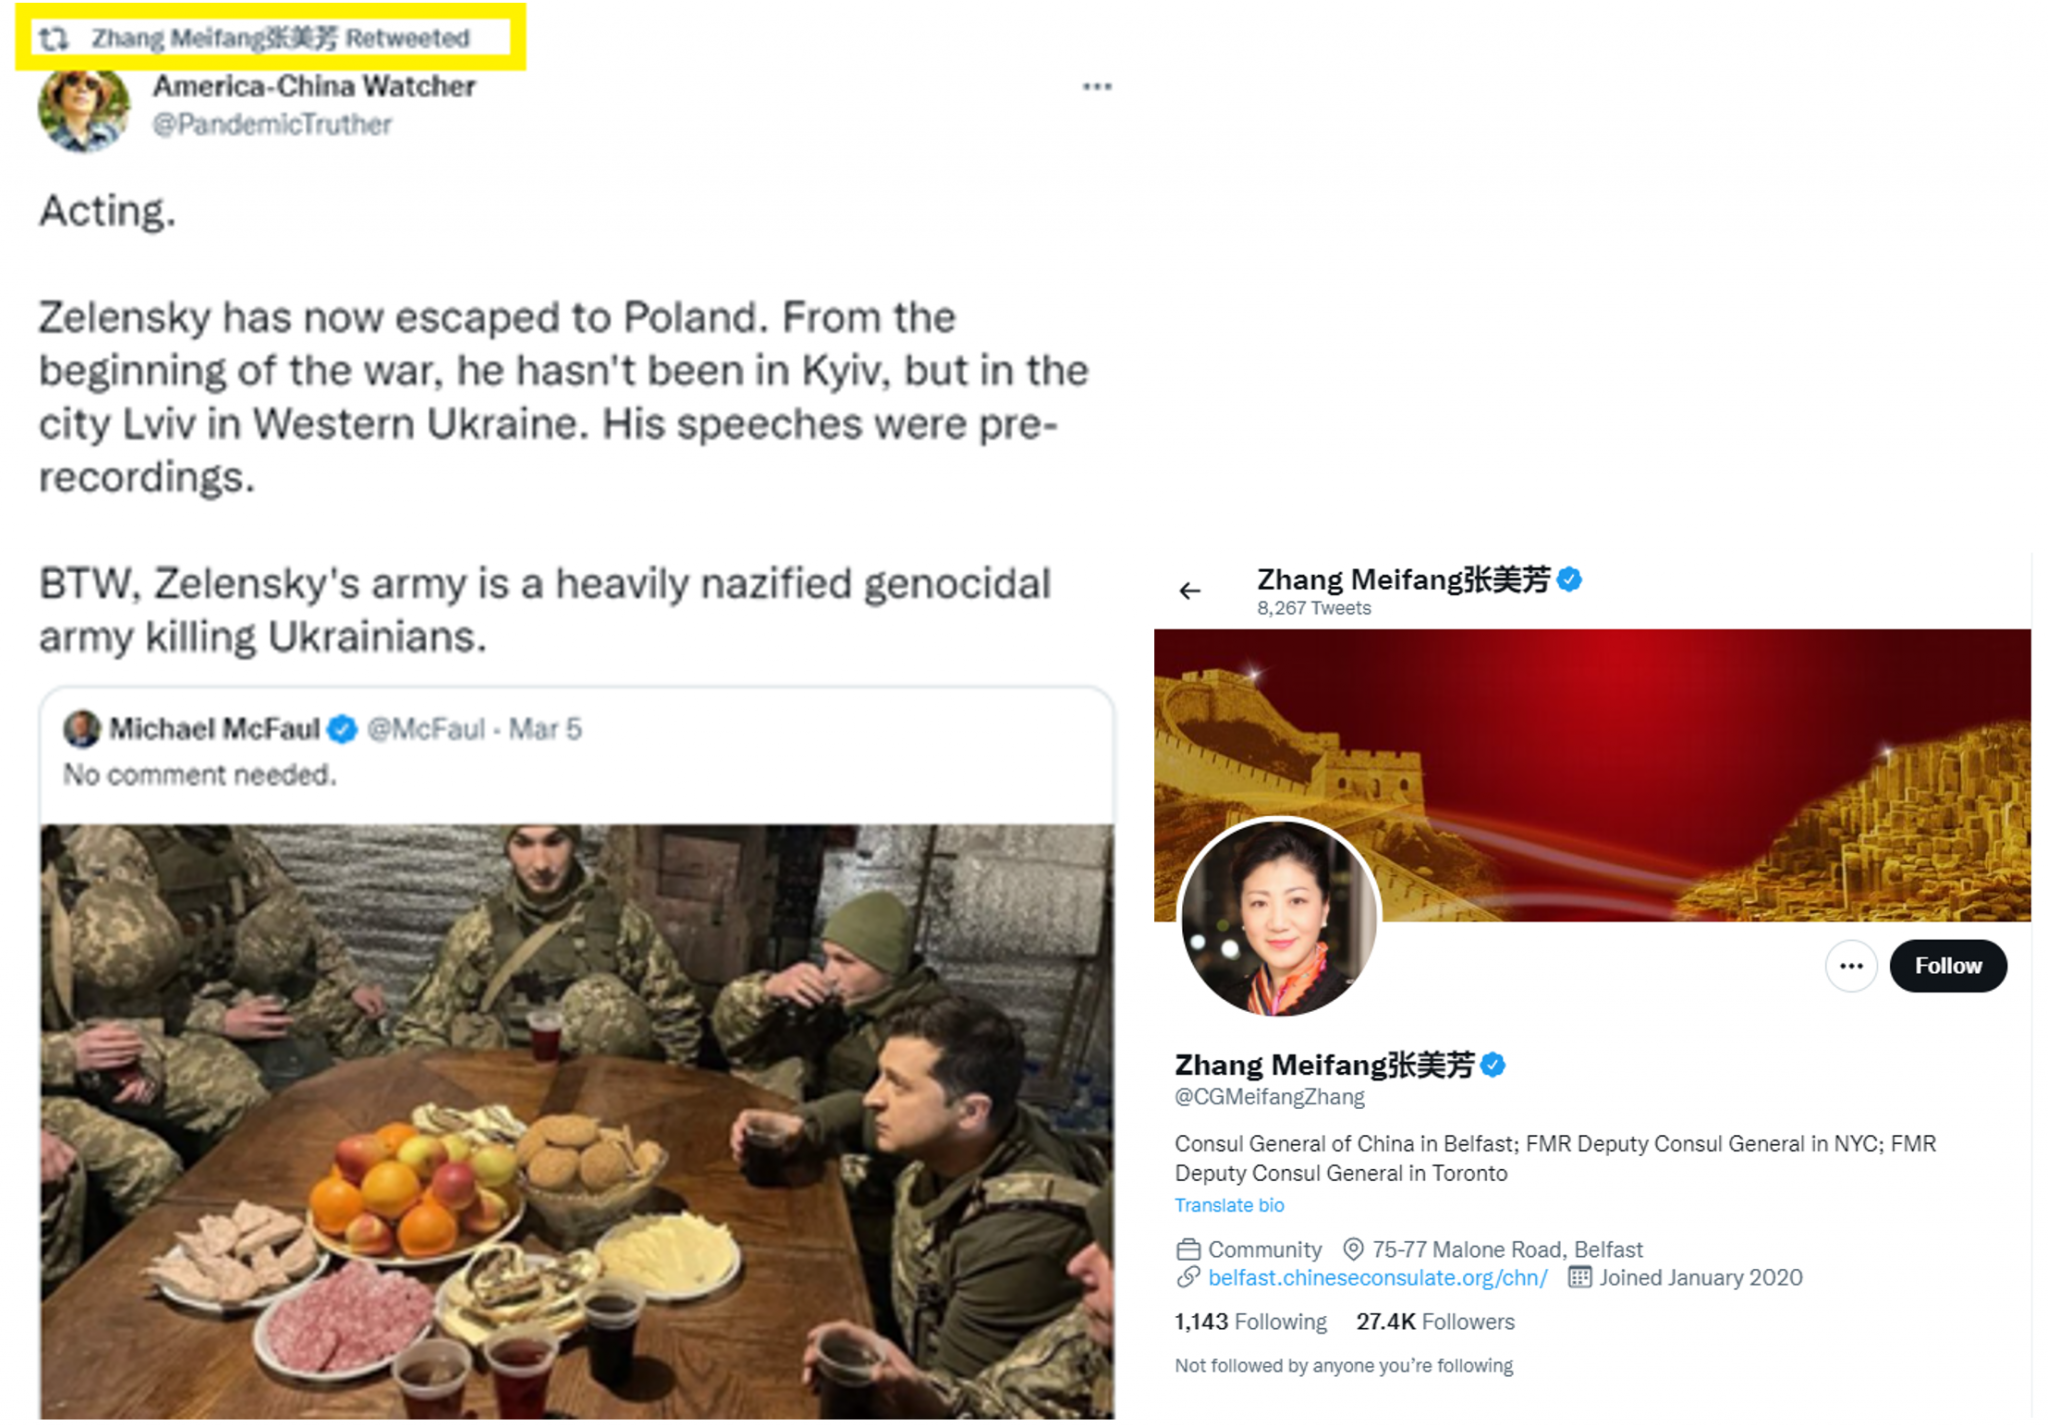Image resolution: width=2048 pixels, height=1426 pixels.
Task: Click the retweet icon beside Zhang Meifang Retweeted
Action: 54,38
